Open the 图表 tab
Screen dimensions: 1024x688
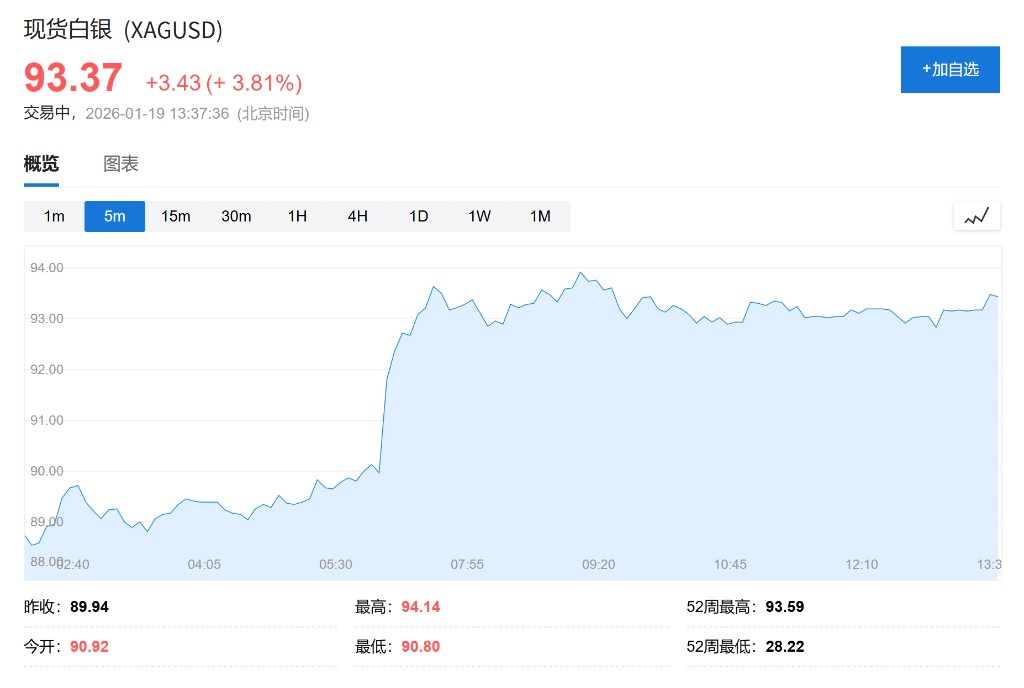tap(121, 164)
